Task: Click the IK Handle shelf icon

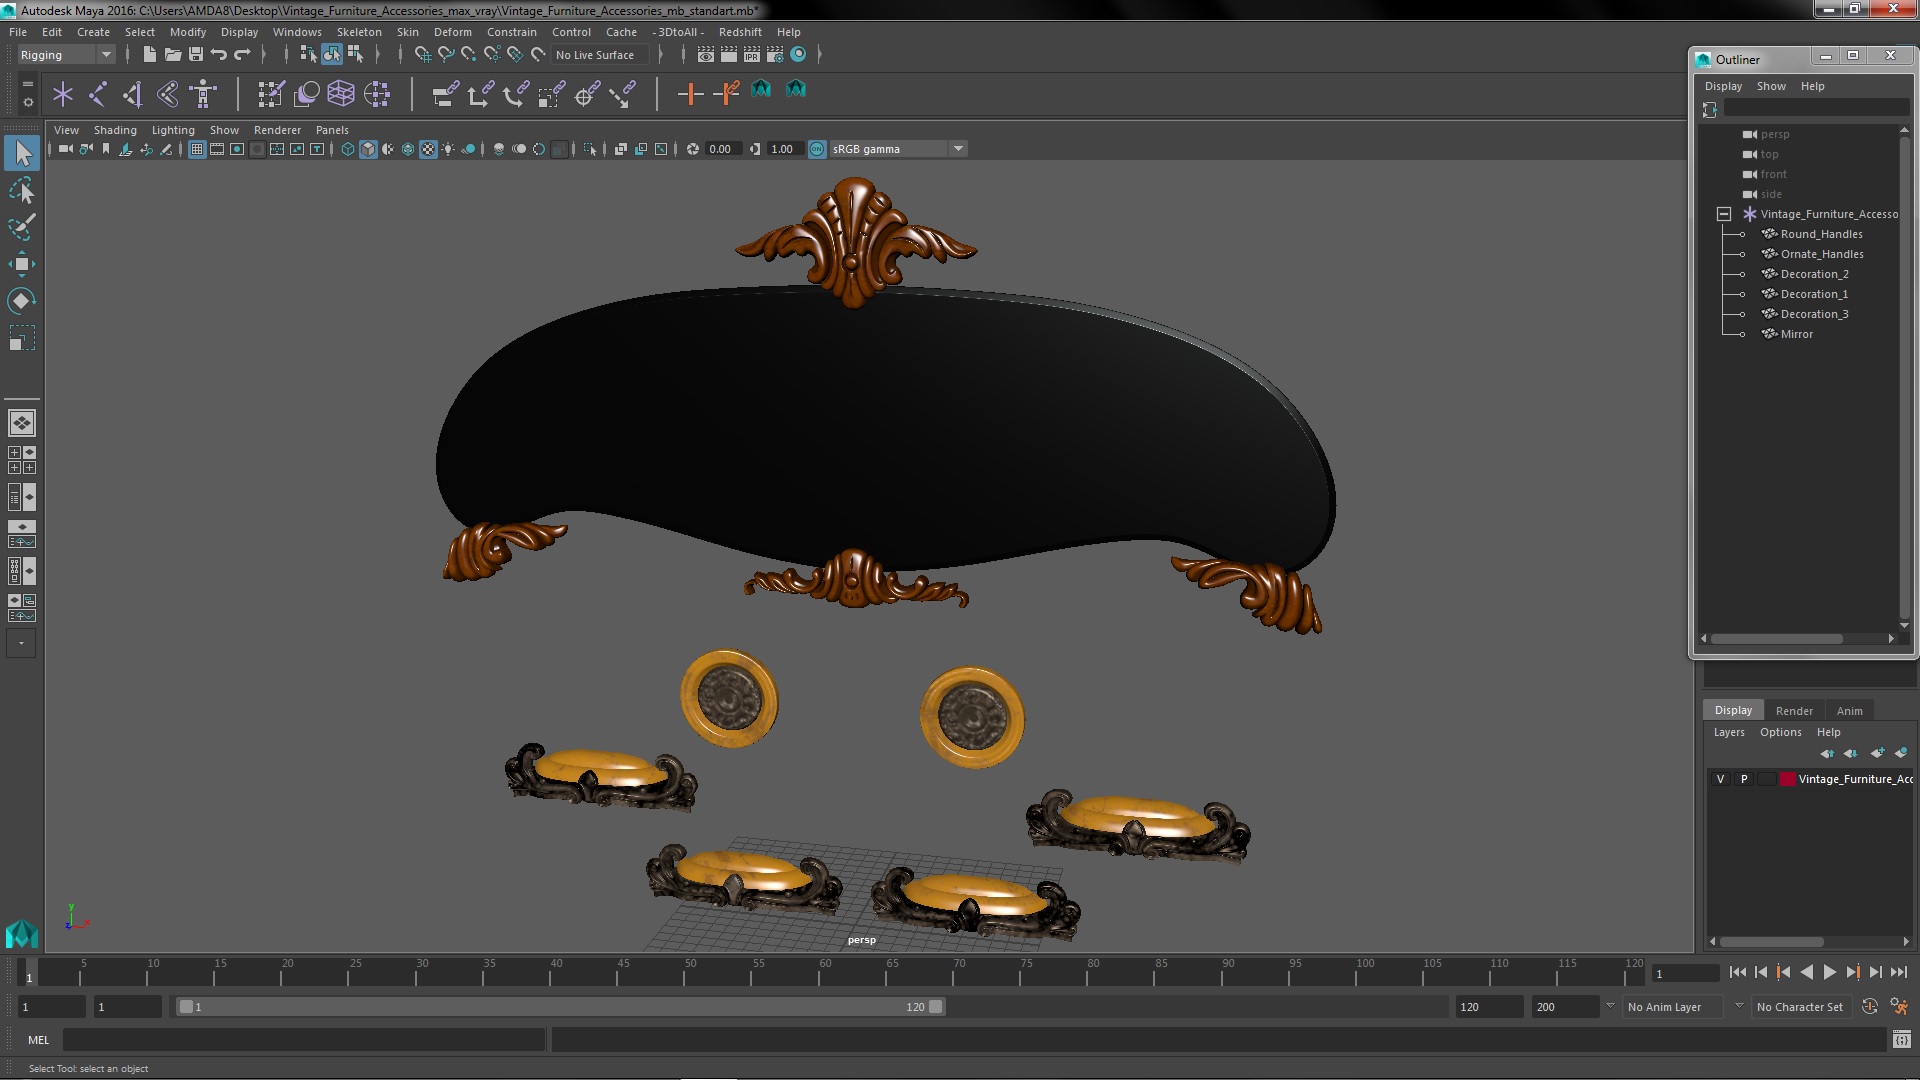Action: tap(133, 94)
